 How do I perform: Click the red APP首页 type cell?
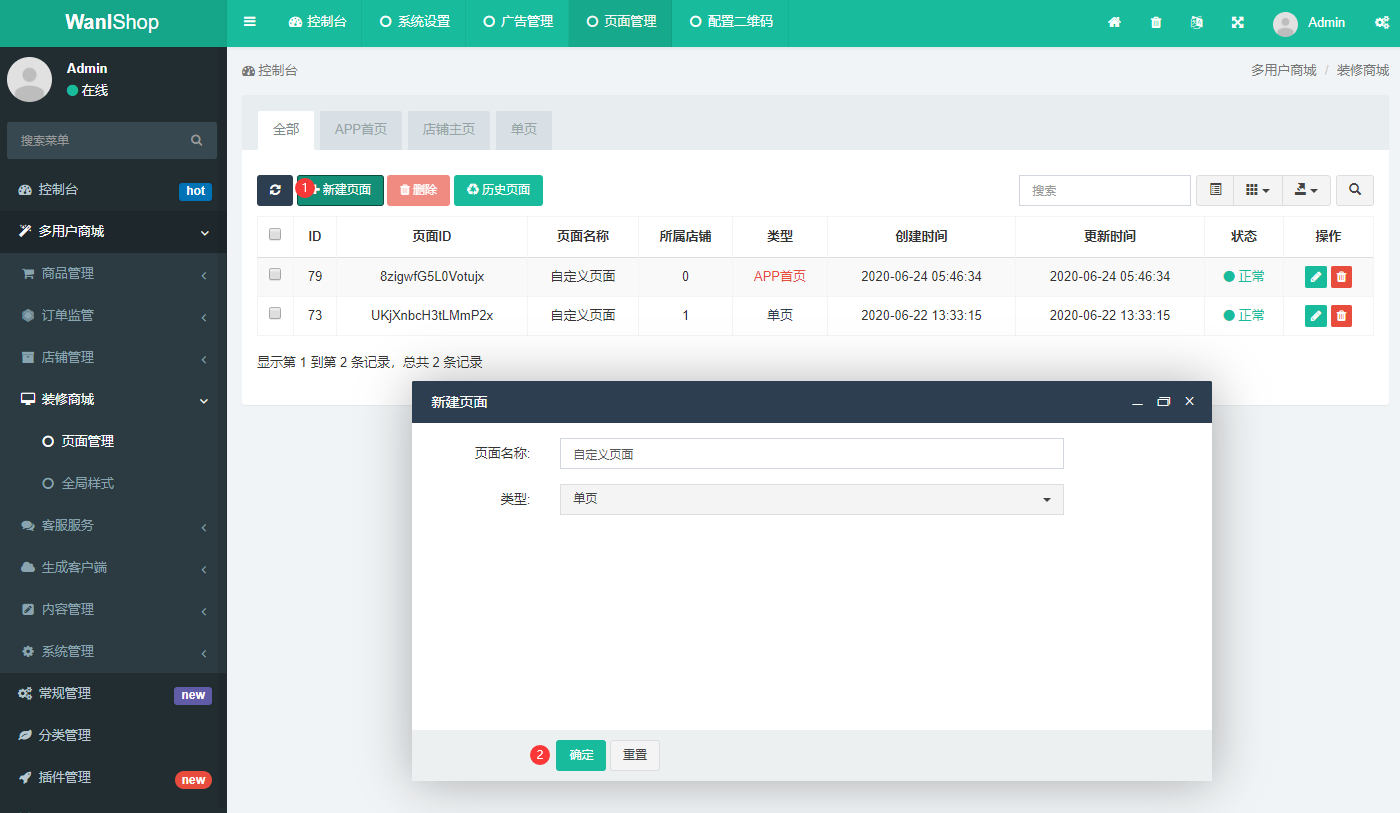780,277
